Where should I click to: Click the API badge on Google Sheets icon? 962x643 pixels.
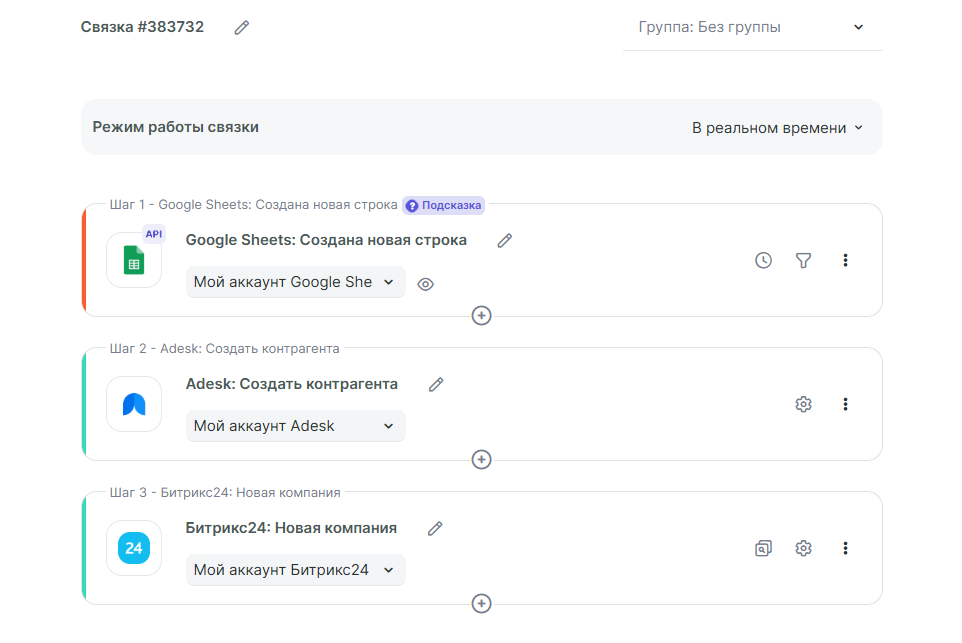pos(154,234)
